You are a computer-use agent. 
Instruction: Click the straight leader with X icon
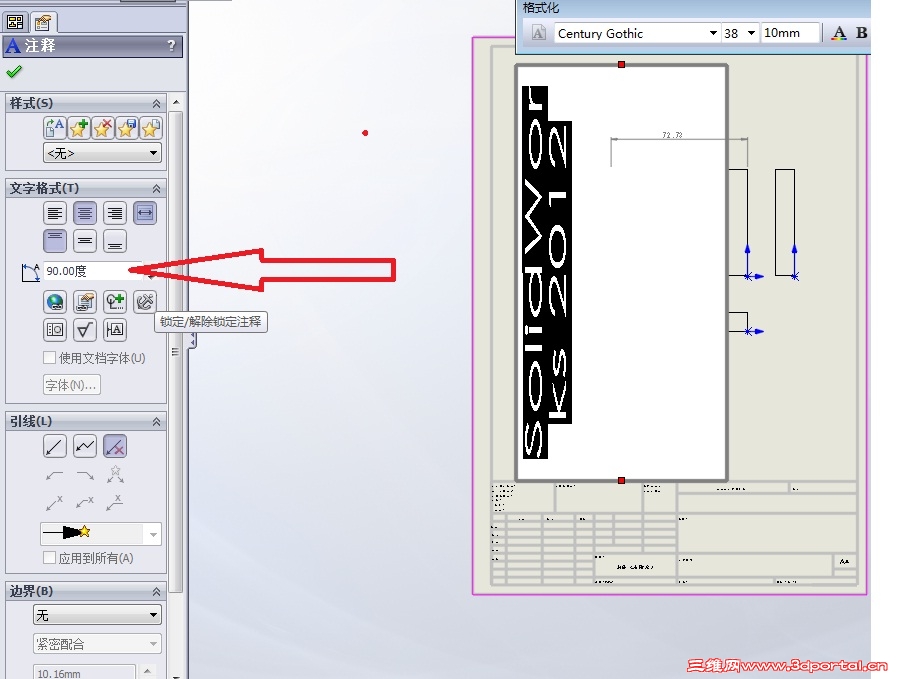[x=55, y=503]
